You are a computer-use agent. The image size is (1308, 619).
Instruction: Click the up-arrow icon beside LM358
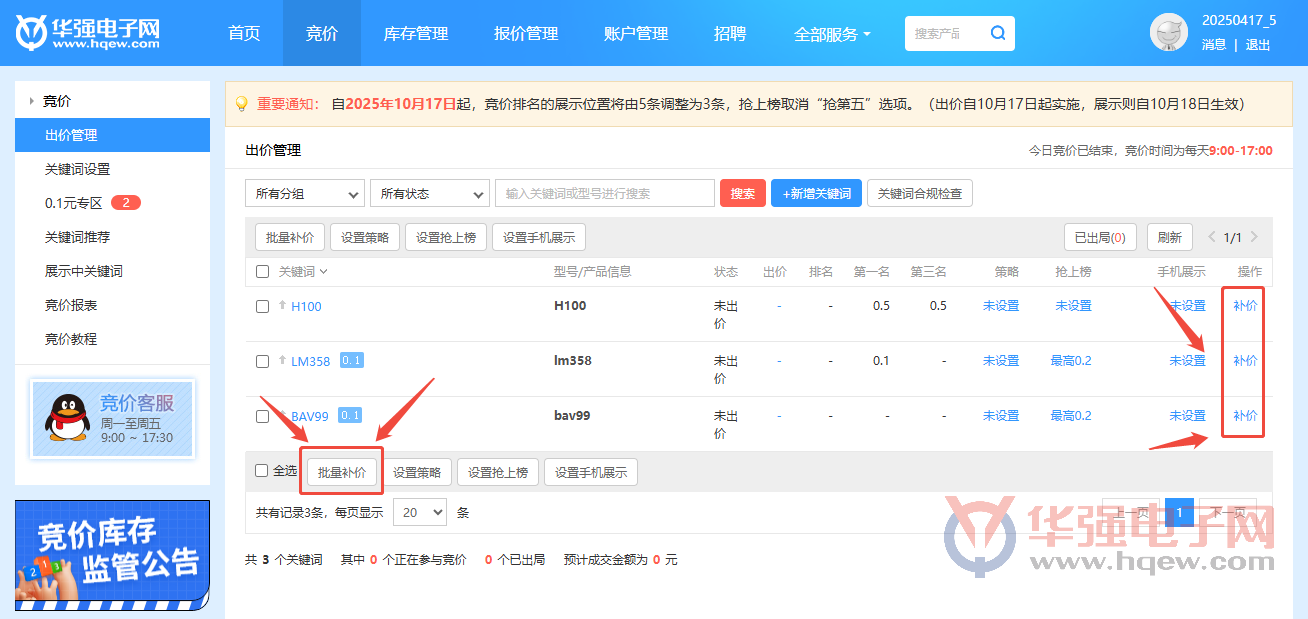coord(282,361)
